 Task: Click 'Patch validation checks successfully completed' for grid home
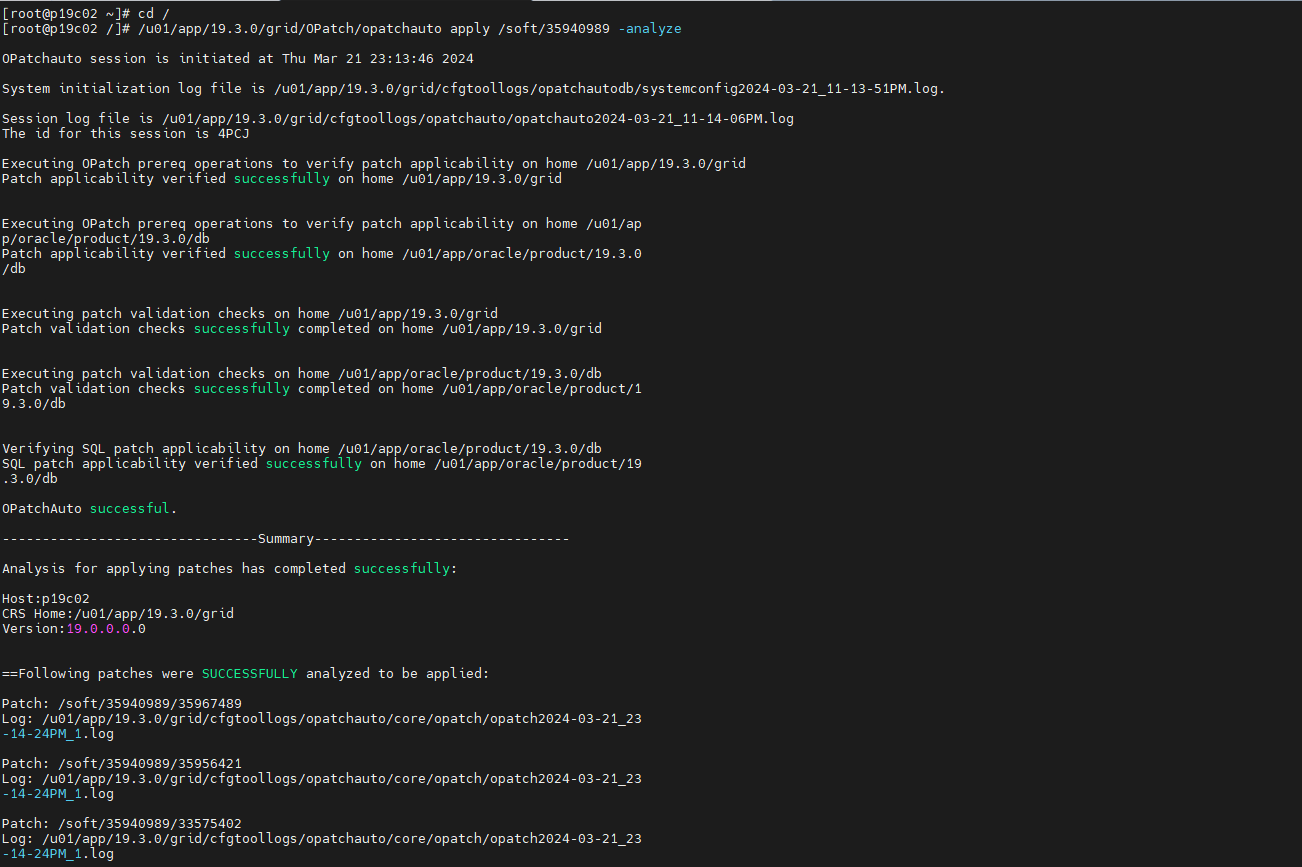pyautogui.click(x=302, y=329)
